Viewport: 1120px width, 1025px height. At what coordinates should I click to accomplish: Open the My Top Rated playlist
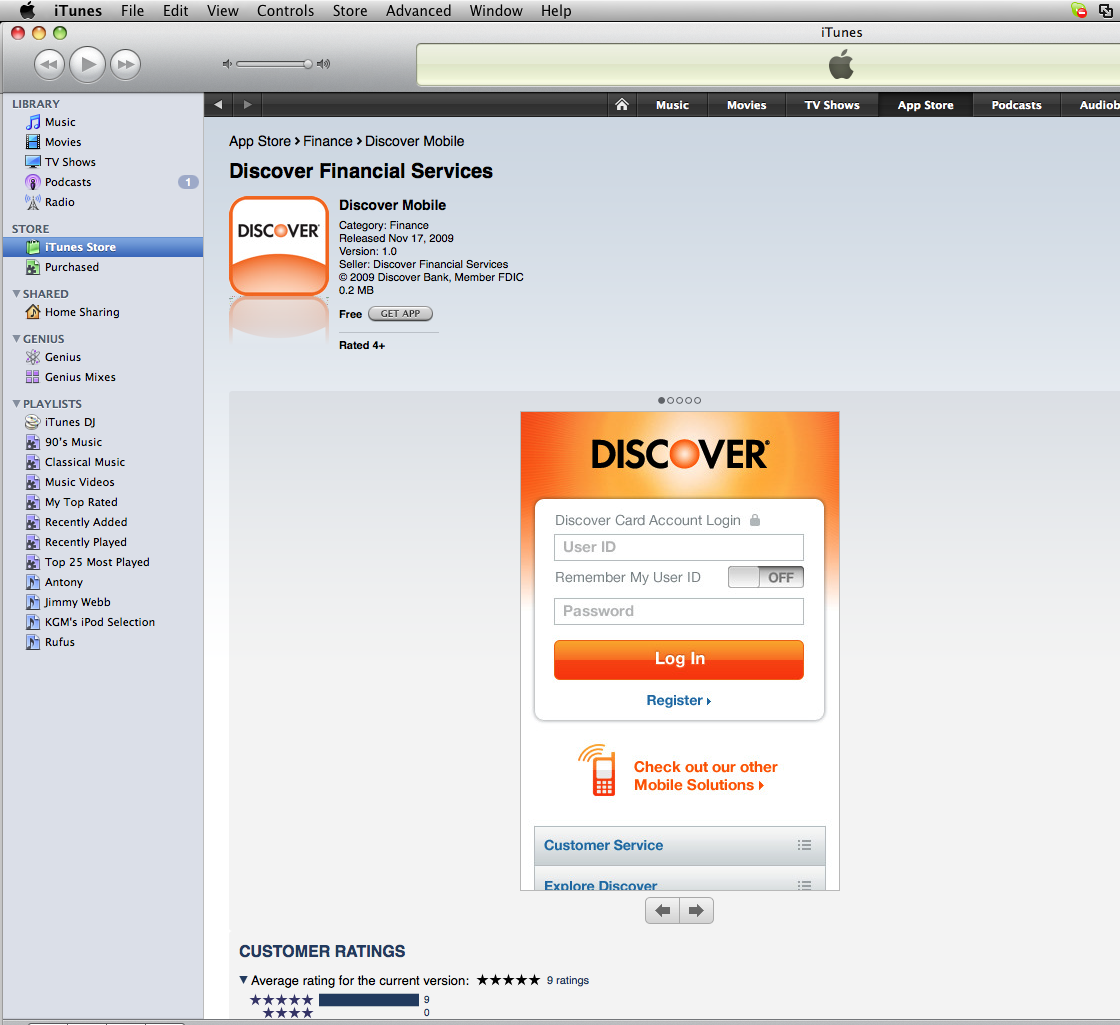coord(81,502)
